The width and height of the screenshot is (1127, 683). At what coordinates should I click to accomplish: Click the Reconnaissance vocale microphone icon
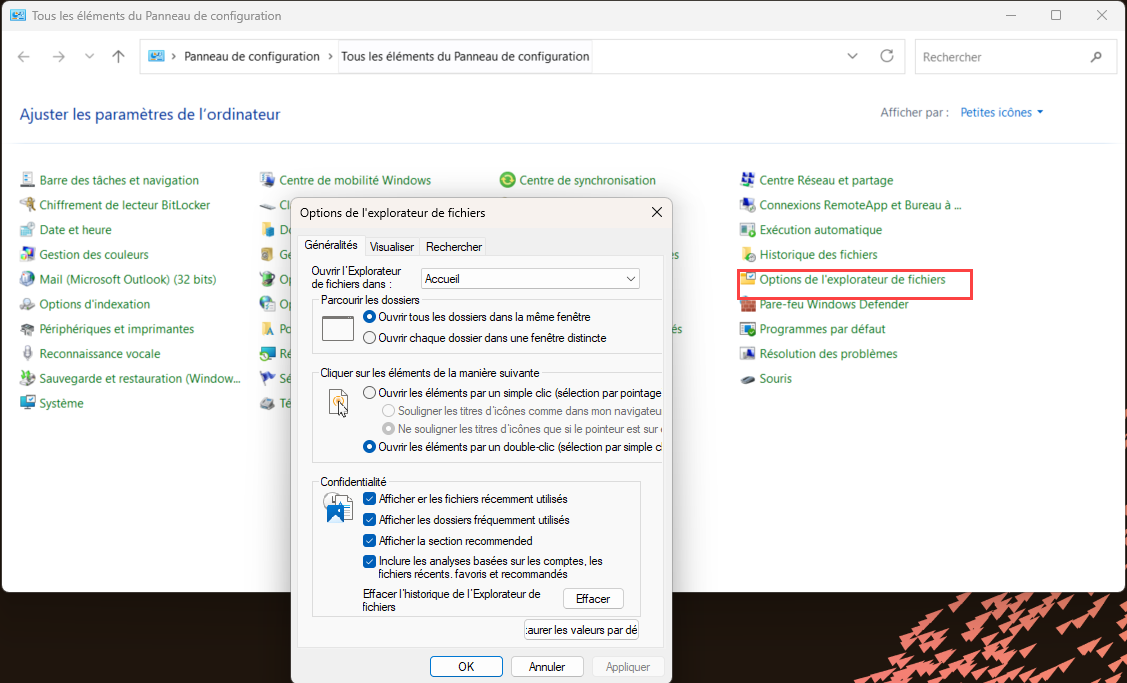click(27, 354)
